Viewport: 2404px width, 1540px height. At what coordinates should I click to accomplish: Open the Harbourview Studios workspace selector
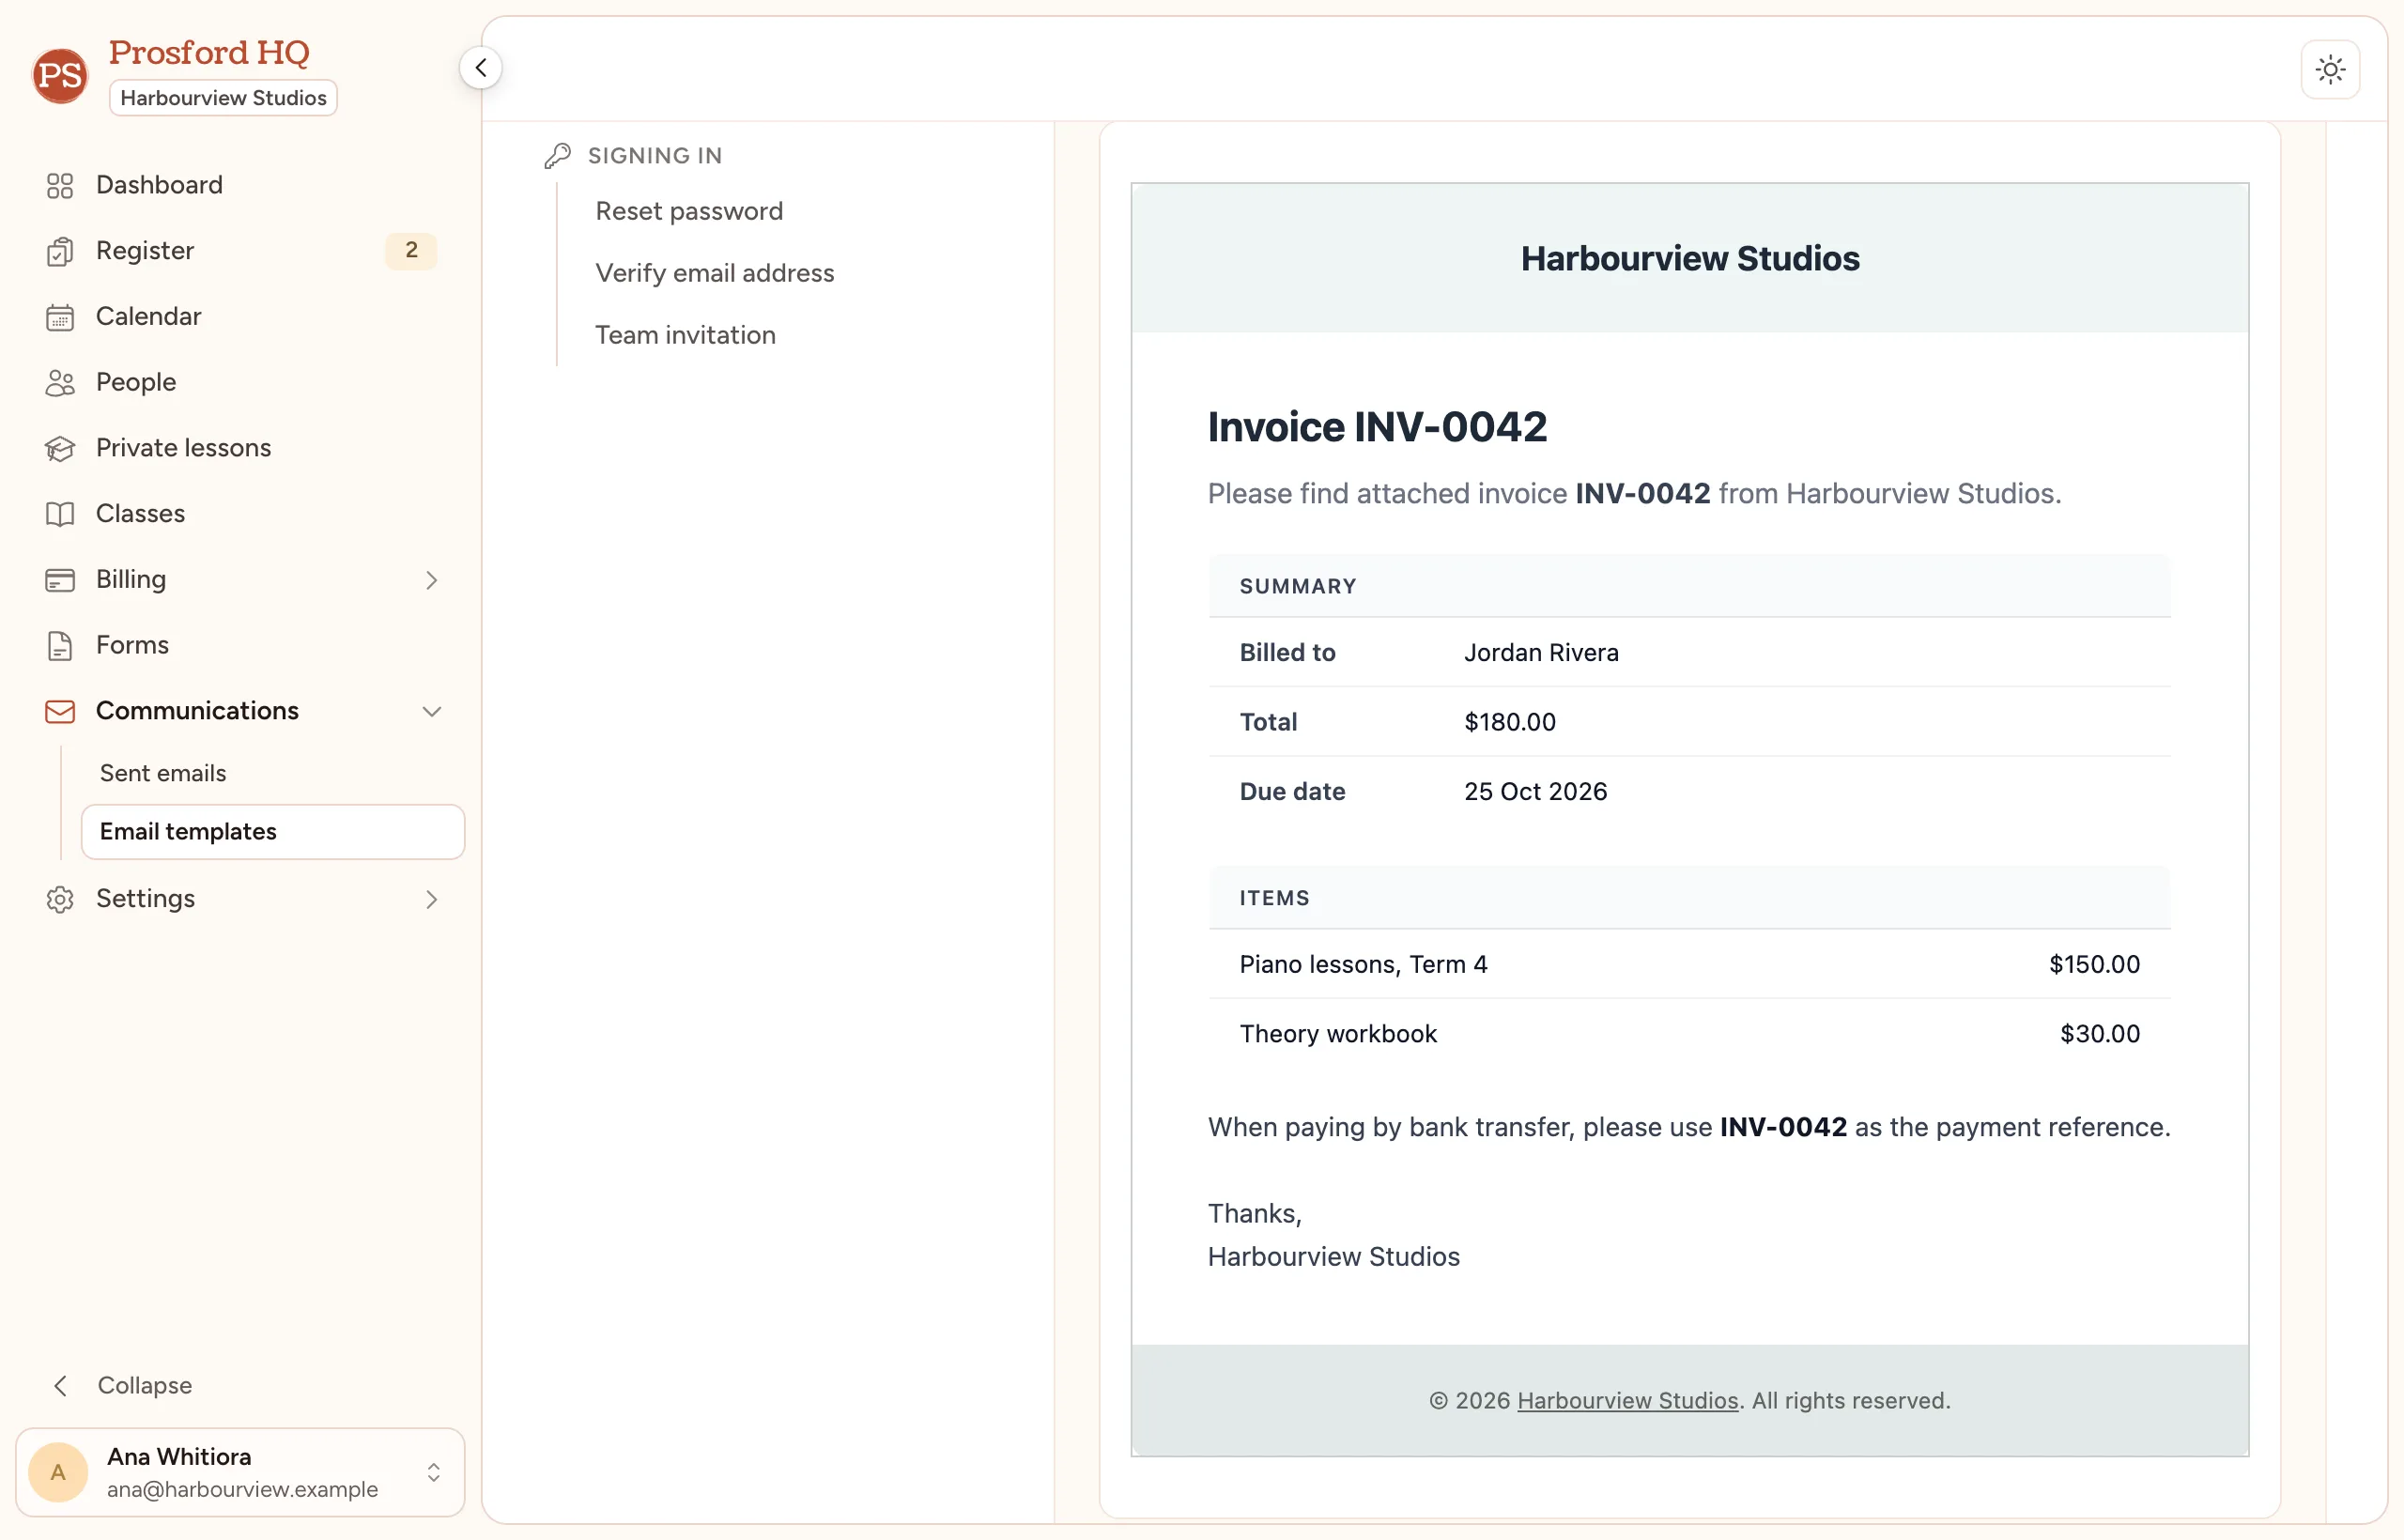pos(223,98)
